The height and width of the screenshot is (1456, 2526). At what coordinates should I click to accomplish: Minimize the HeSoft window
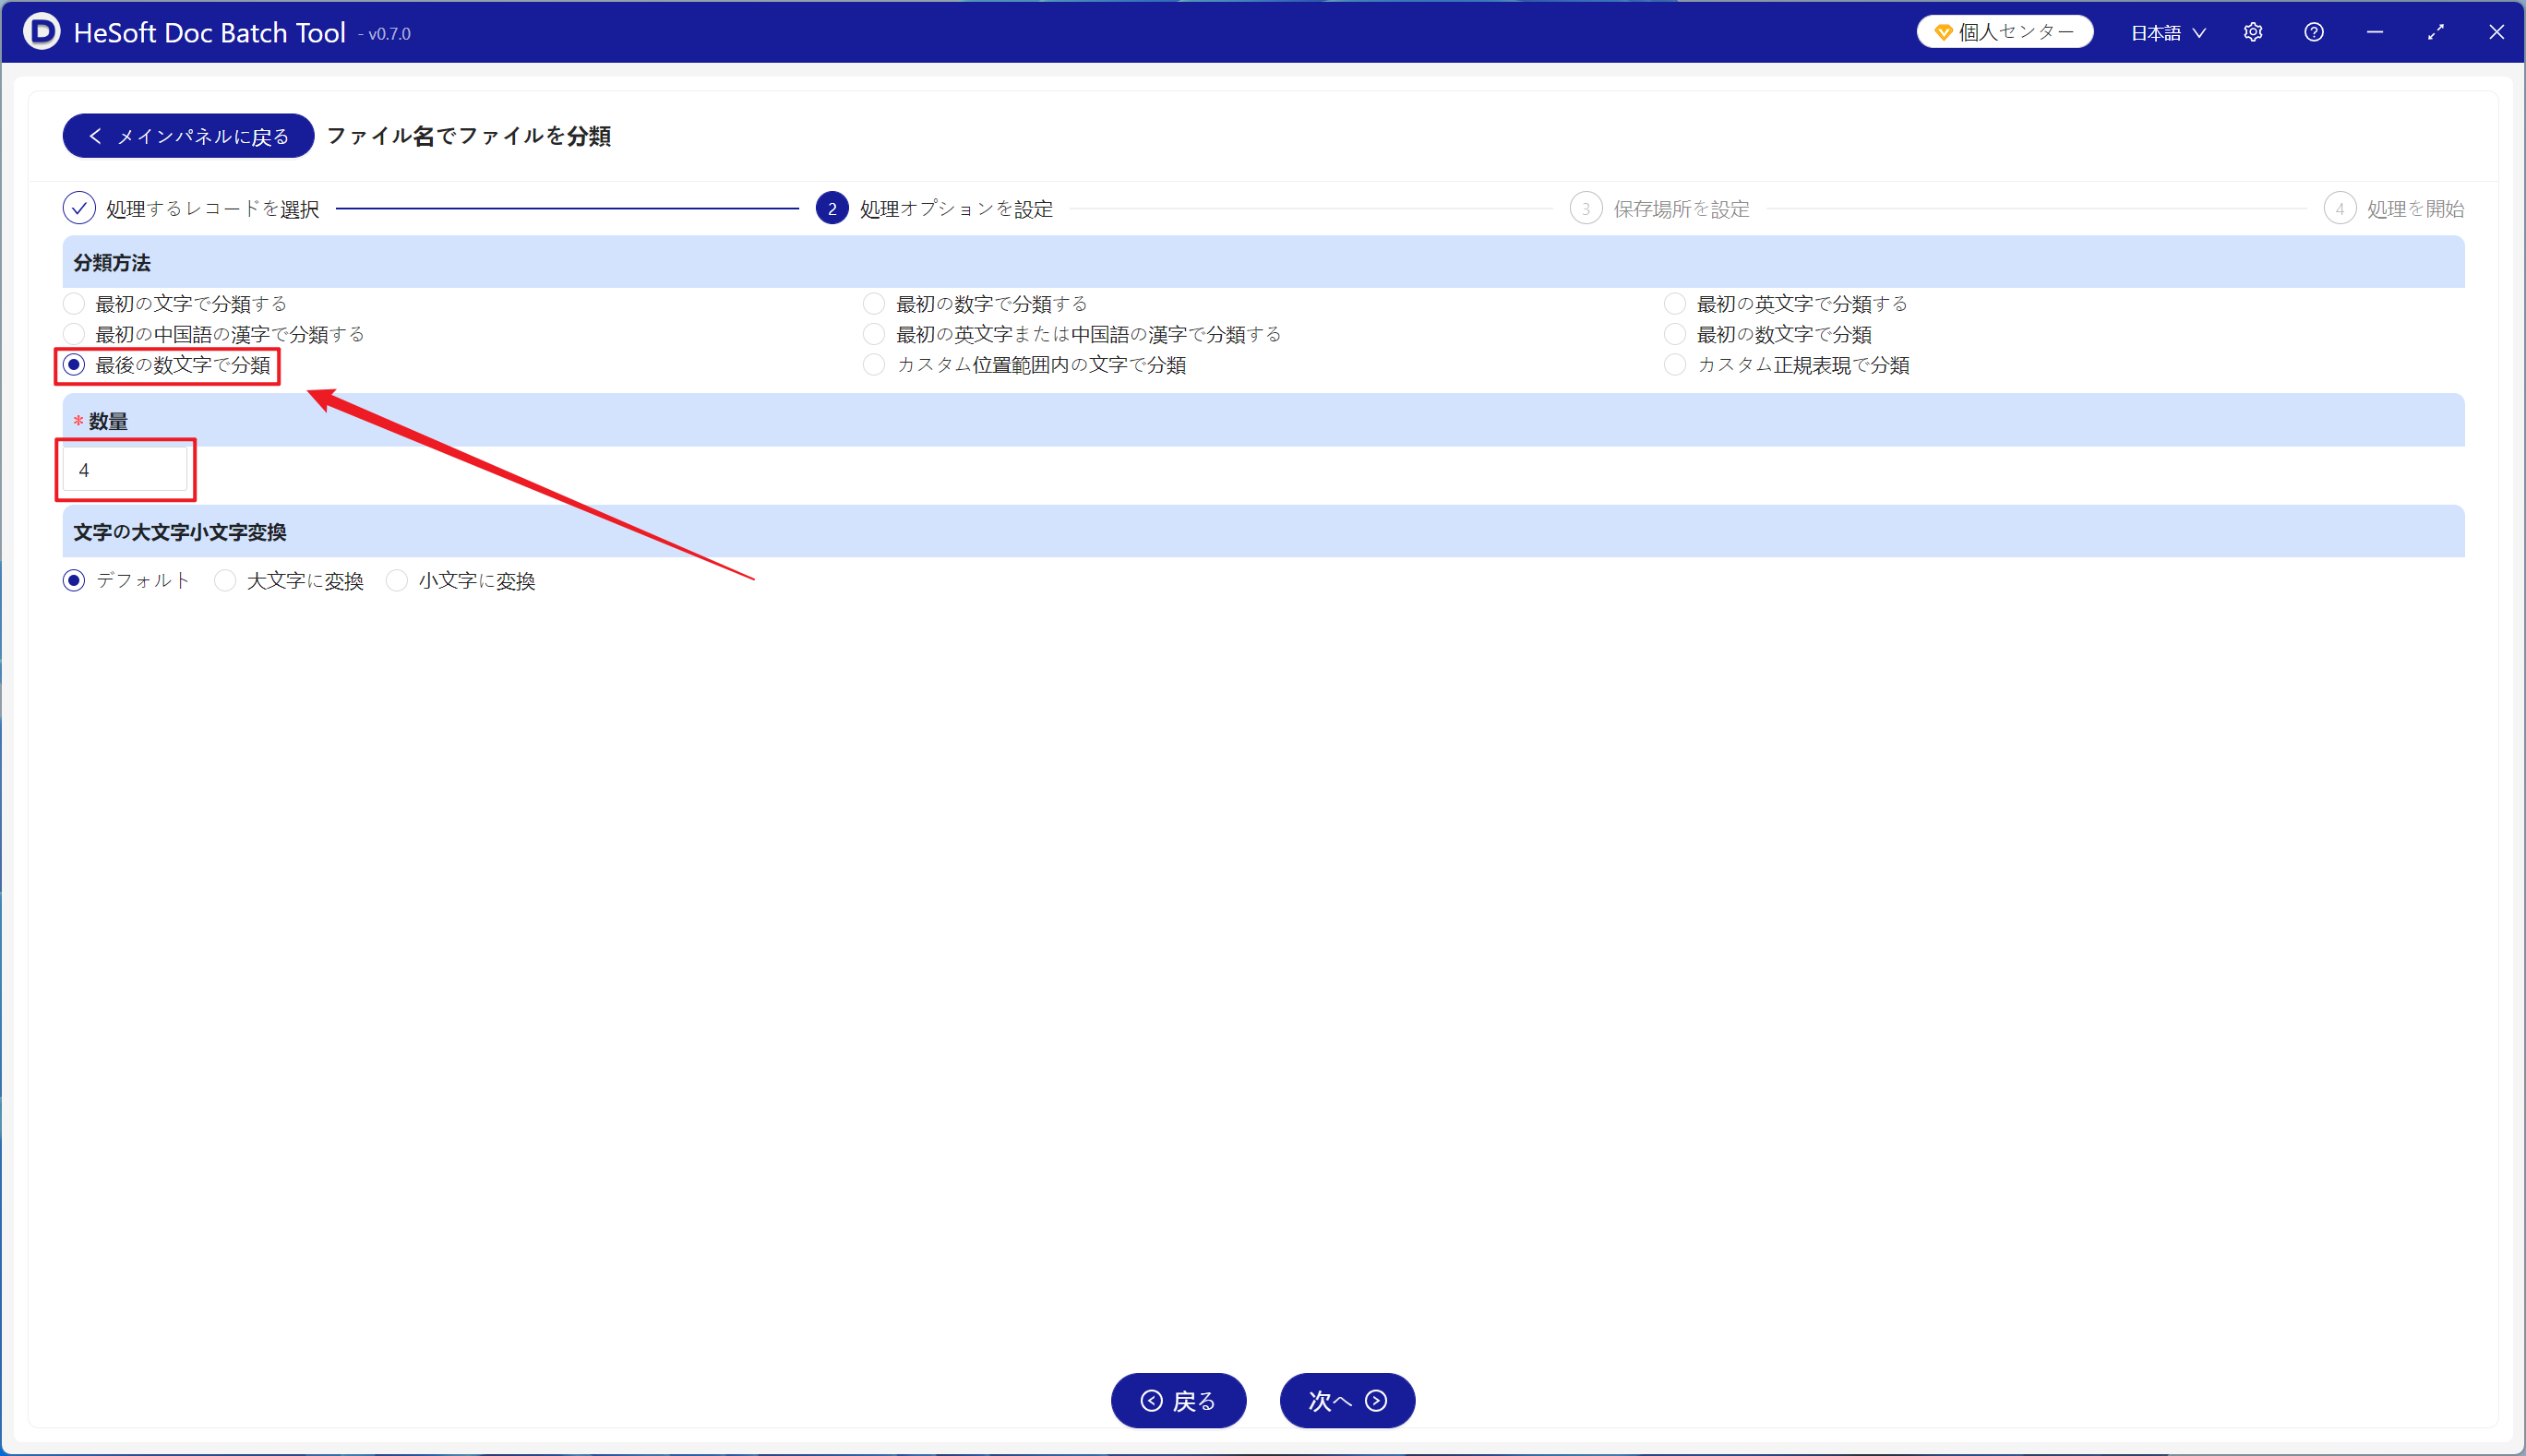pyautogui.click(x=2375, y=32)
